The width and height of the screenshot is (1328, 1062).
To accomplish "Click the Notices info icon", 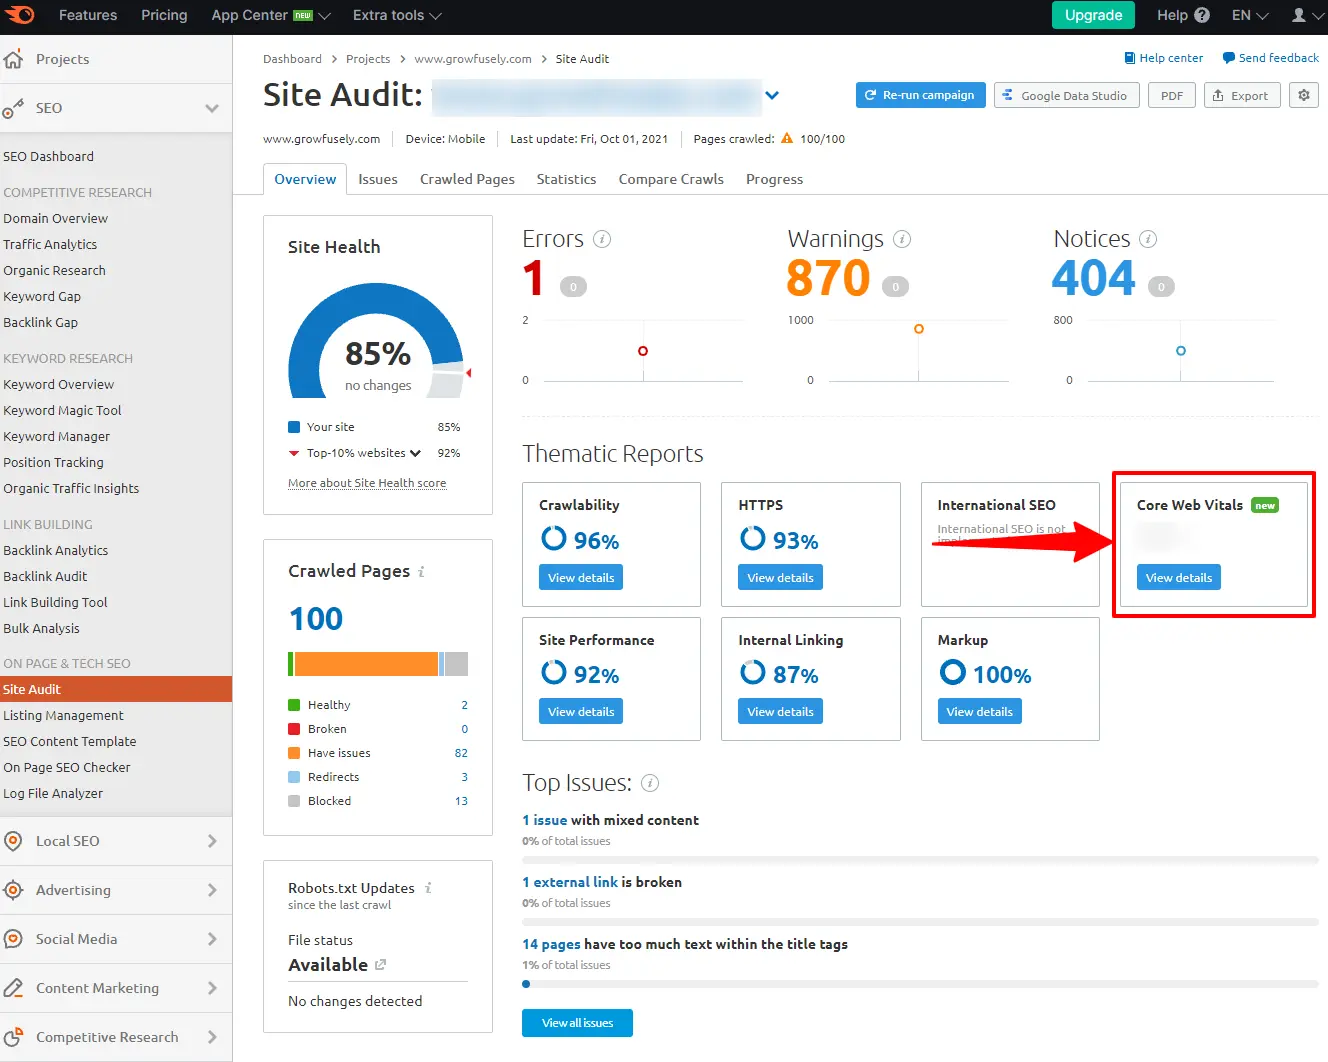I will (x=1148, y=239).
